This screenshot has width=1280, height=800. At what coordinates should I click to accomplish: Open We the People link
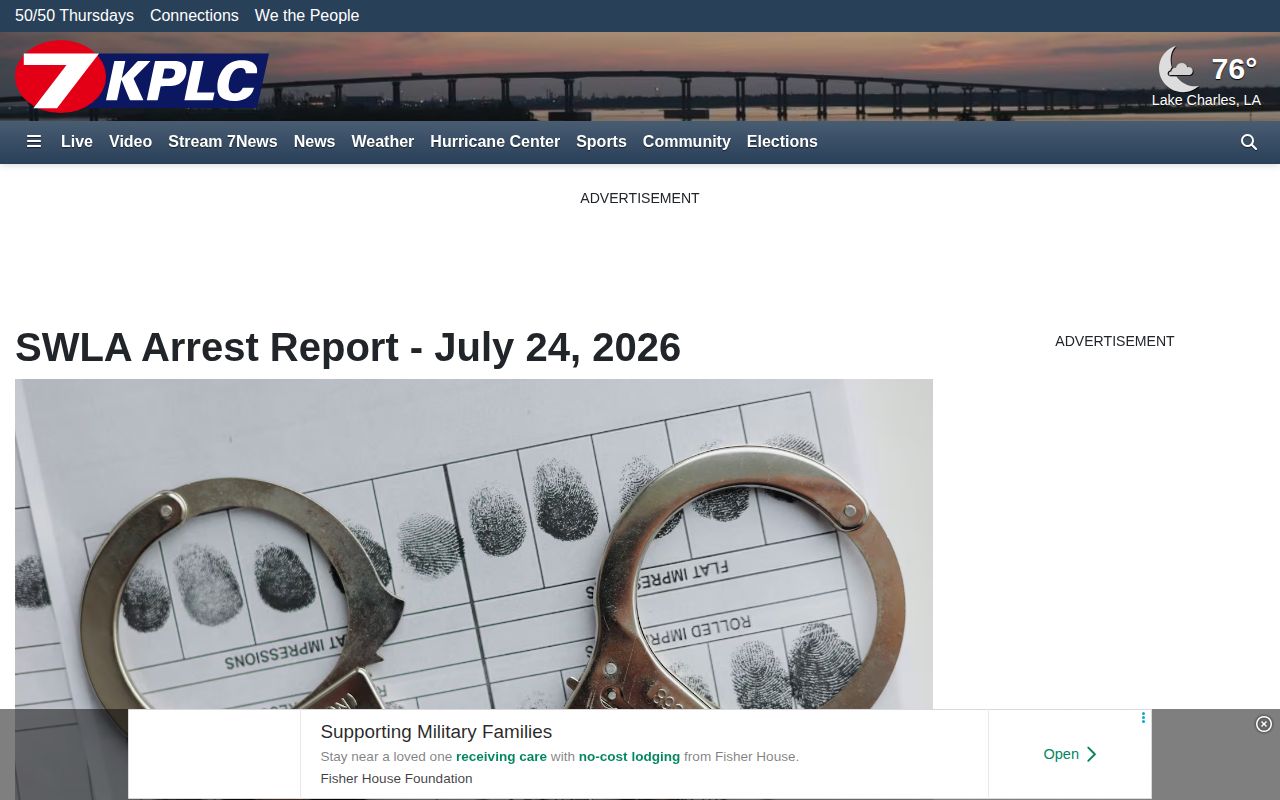(x=307, y=16)
